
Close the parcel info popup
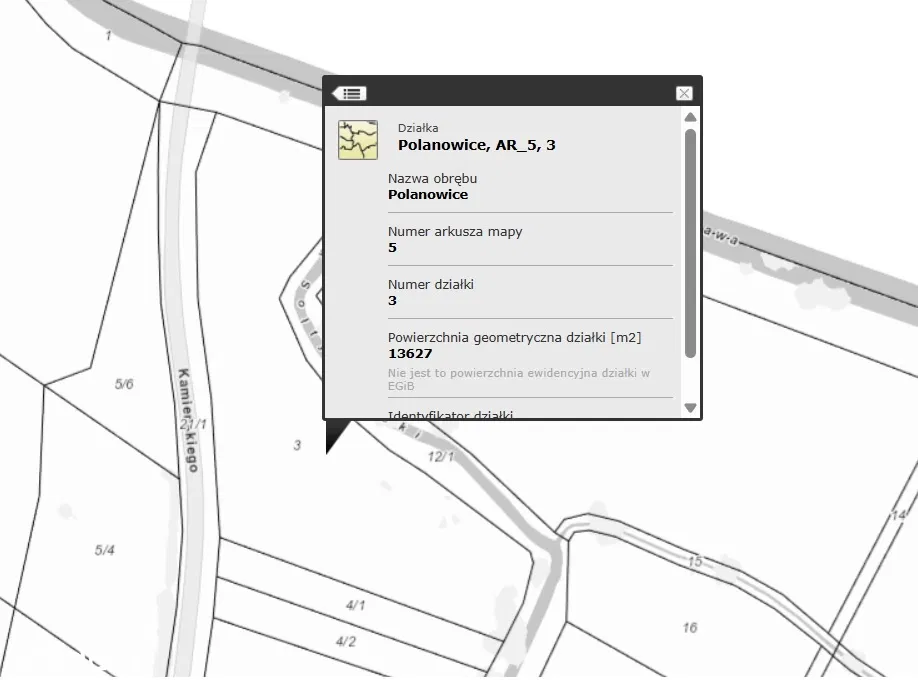[684, 93]
